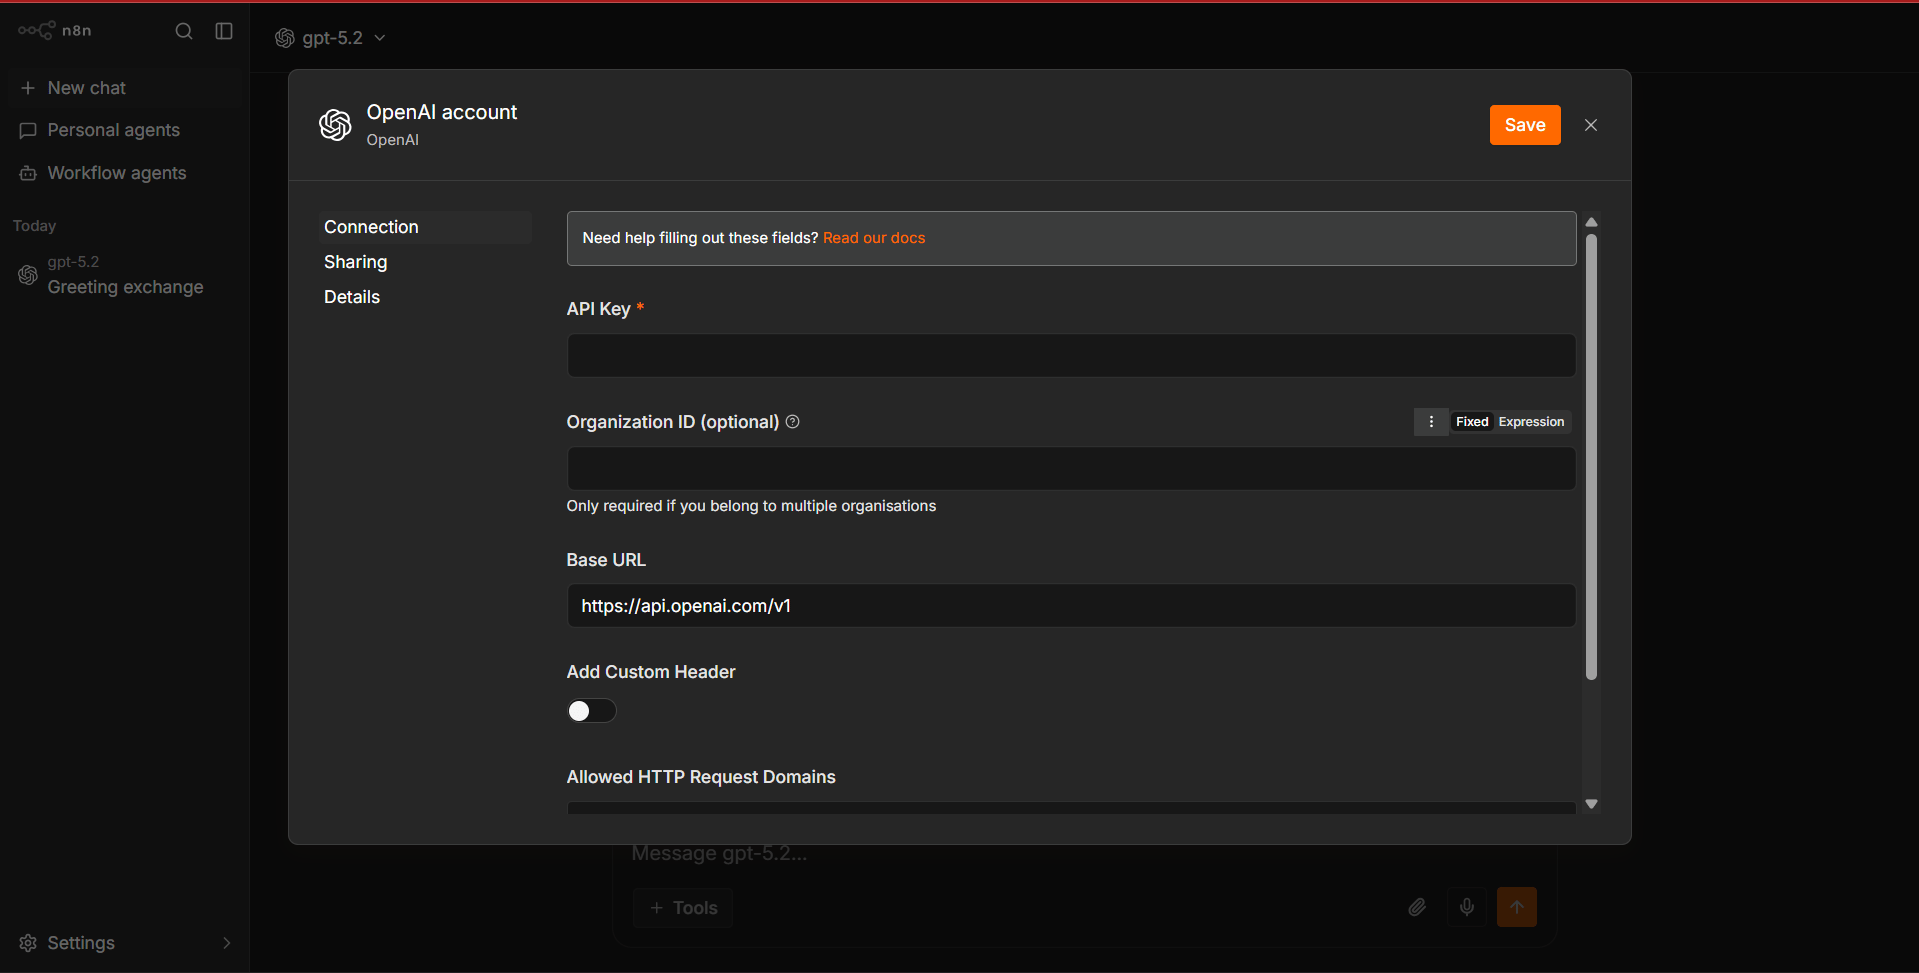Click the 'Today' section label
This screenshot has height=973, width=1919.
[34, 226]
